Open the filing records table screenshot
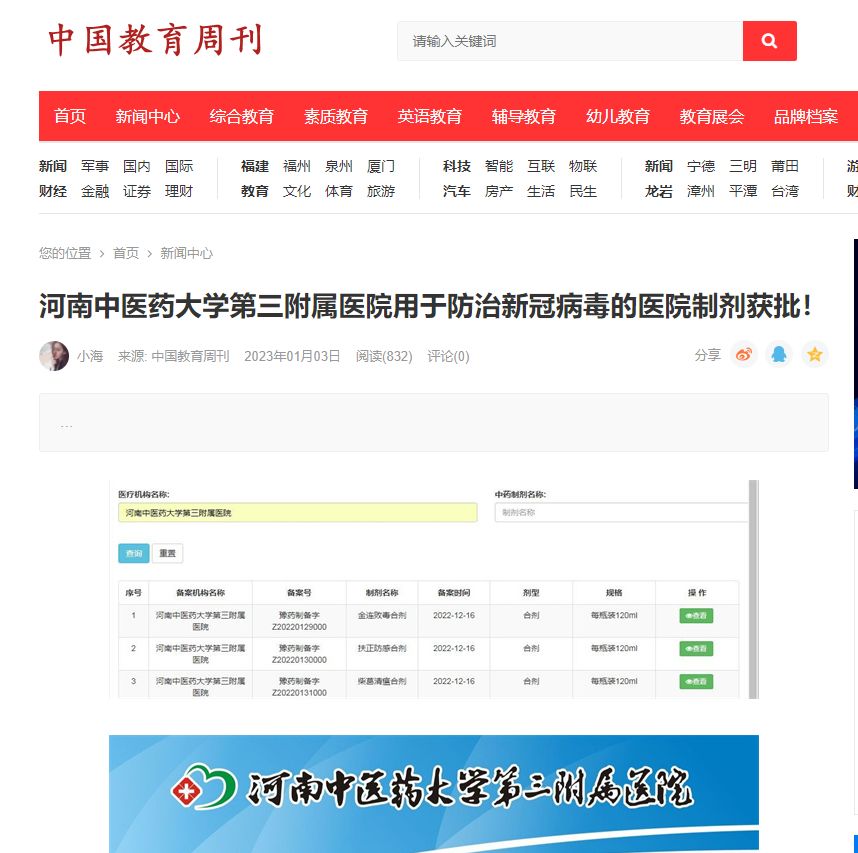This screenshot has height=853, width=858. point(434,589)
